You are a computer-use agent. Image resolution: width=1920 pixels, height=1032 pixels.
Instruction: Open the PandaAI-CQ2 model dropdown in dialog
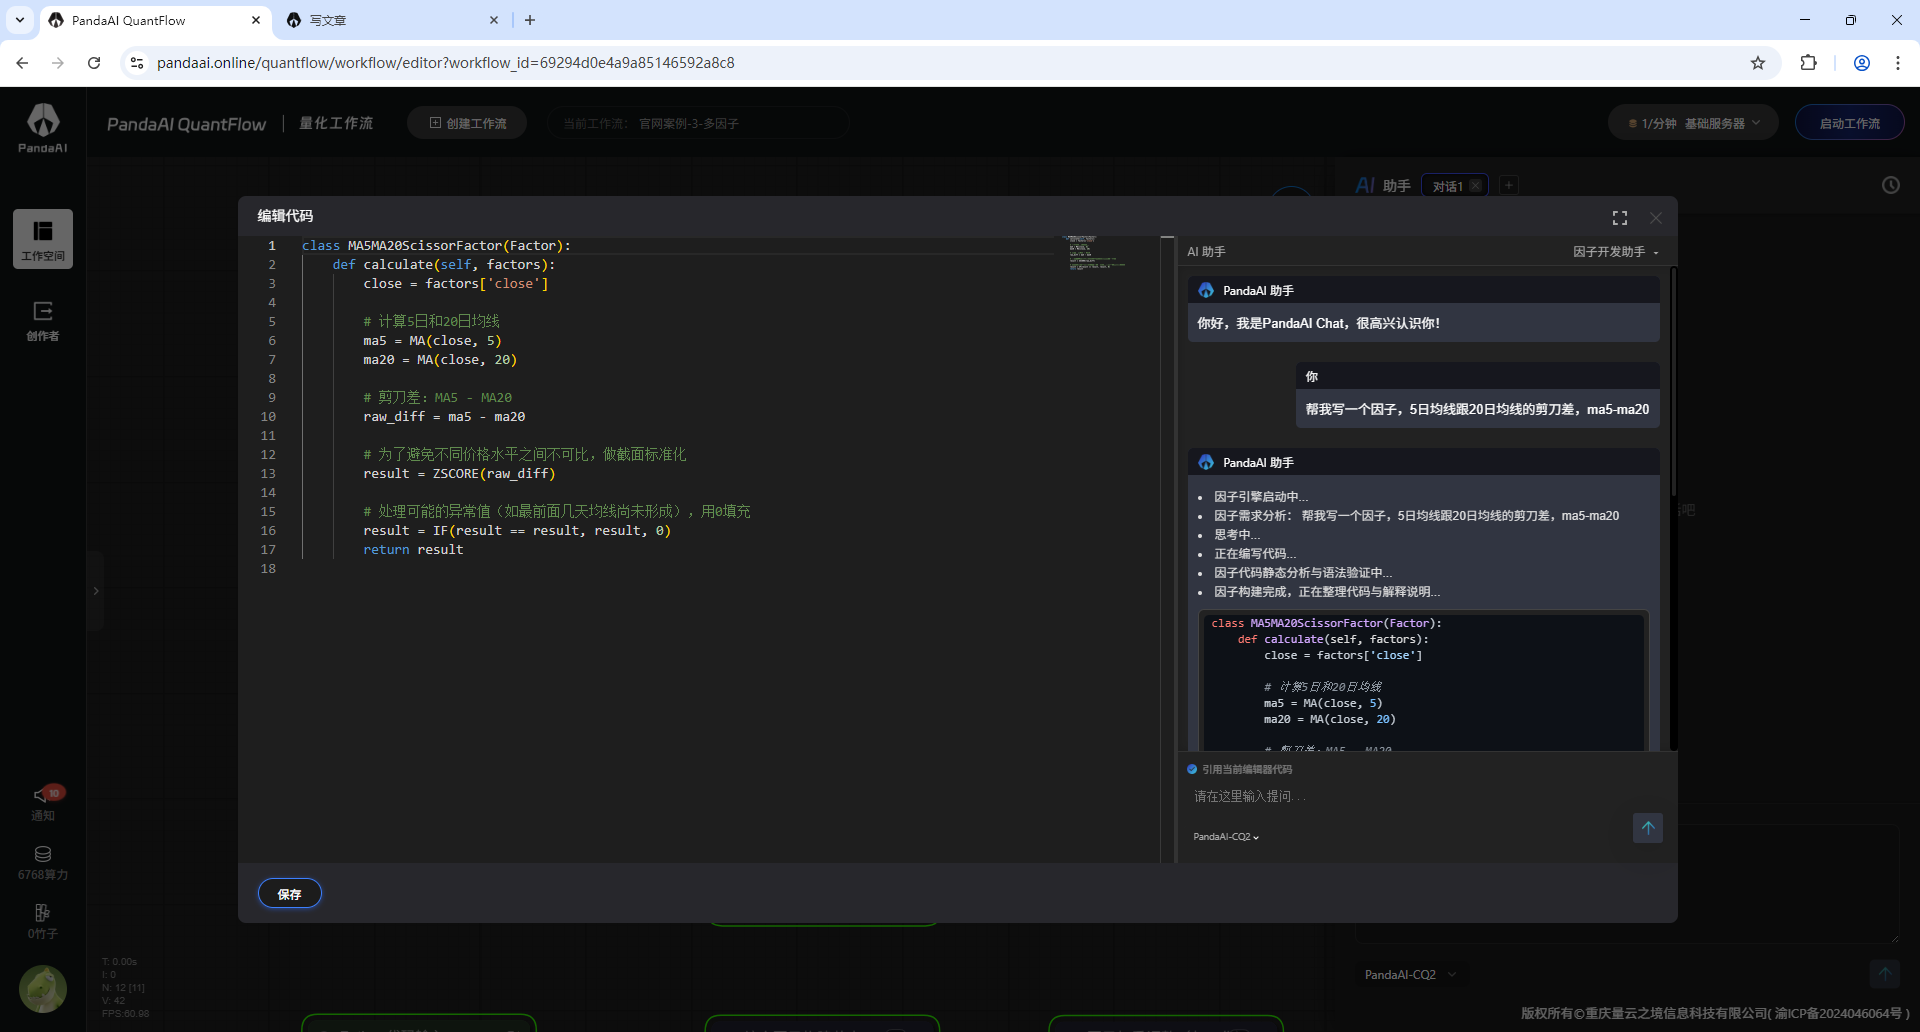1226,837
